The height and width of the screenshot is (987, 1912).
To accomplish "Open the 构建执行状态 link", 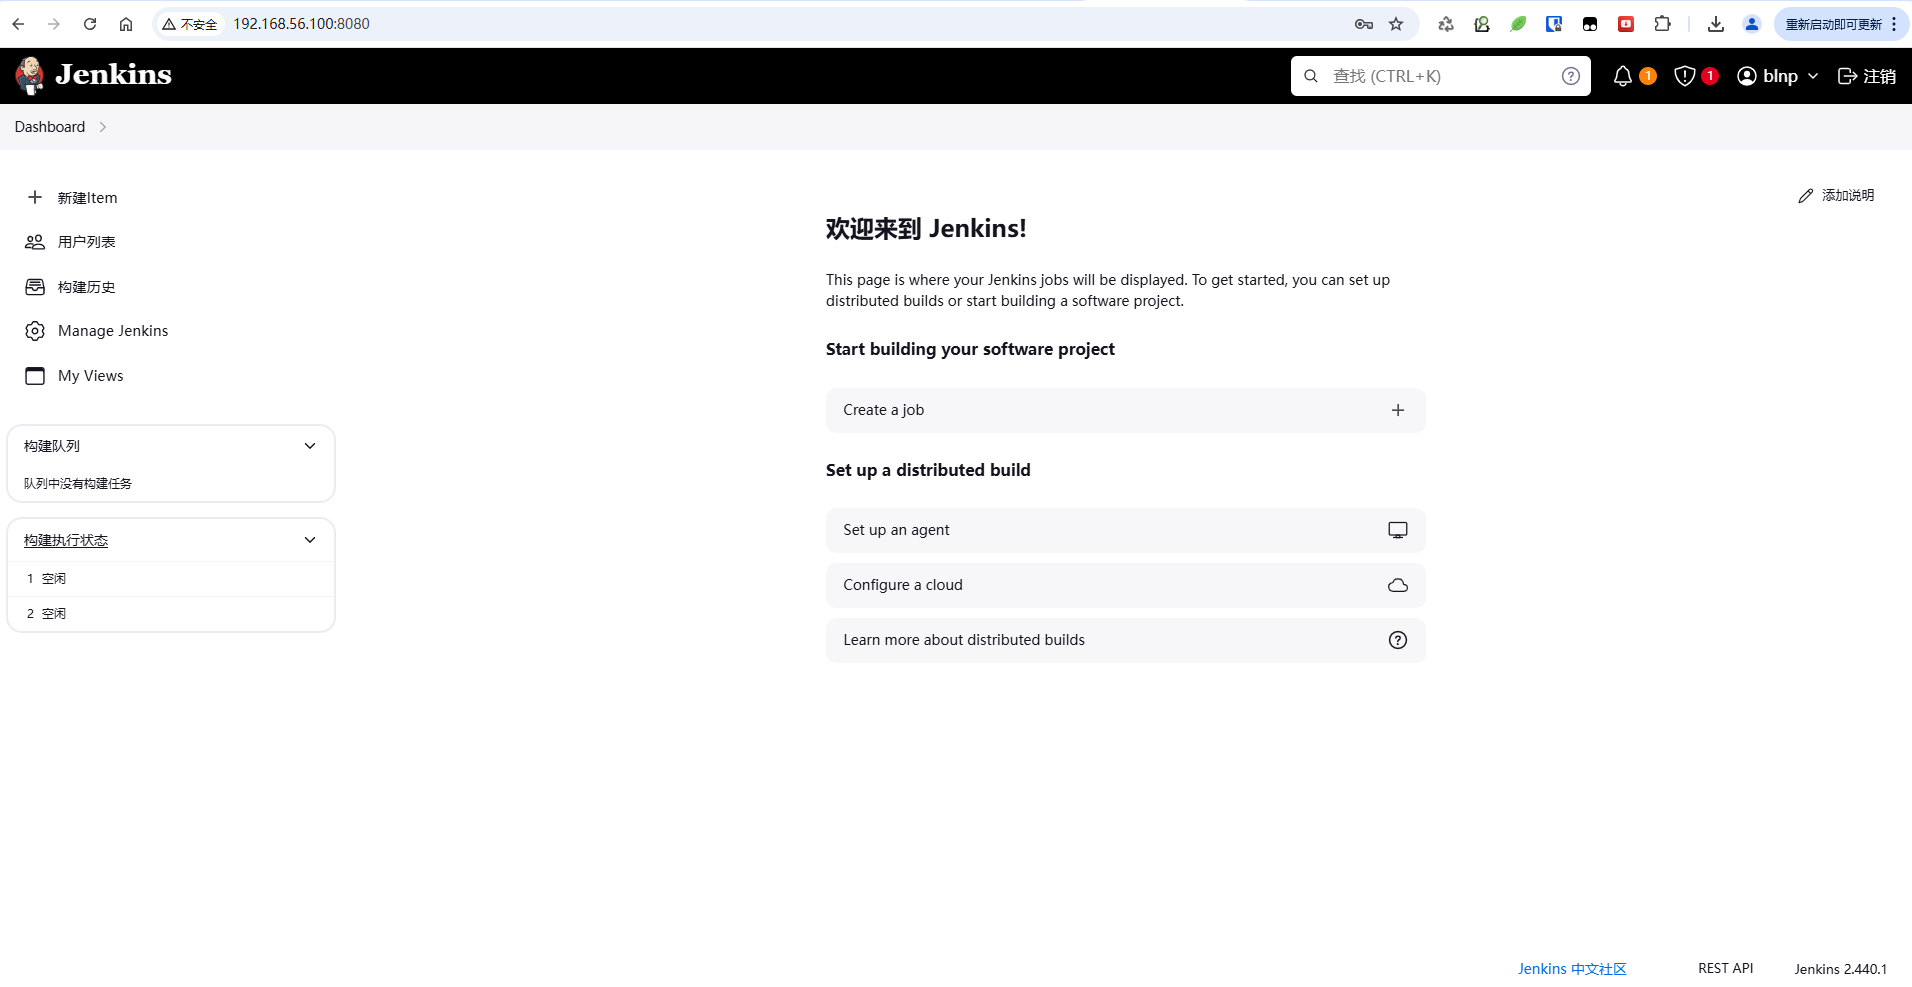I will pos(66,540).
